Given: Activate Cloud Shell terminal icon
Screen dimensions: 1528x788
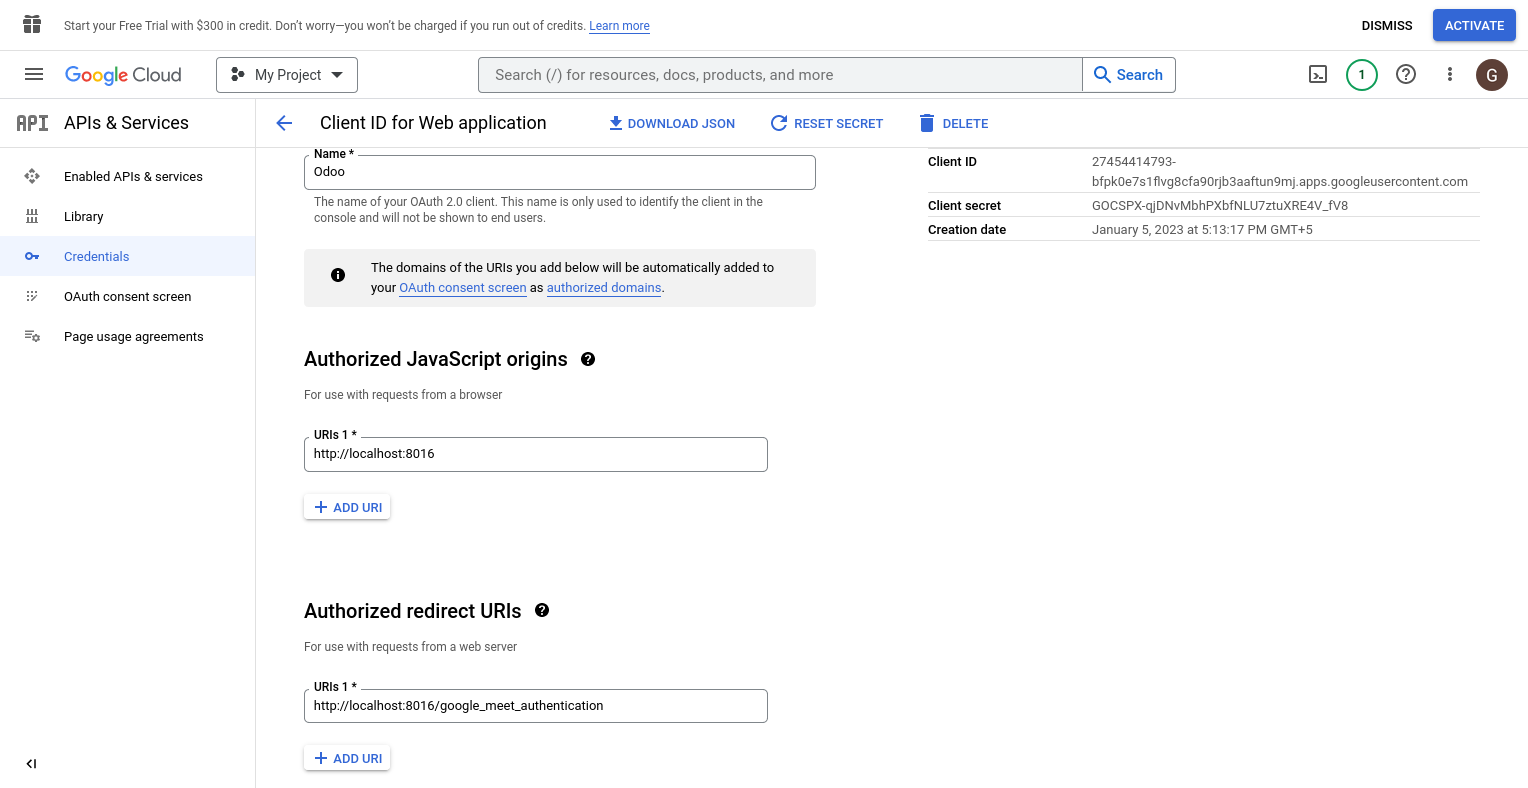Looking at the screenshot, I should click(x=1318, y=74).
